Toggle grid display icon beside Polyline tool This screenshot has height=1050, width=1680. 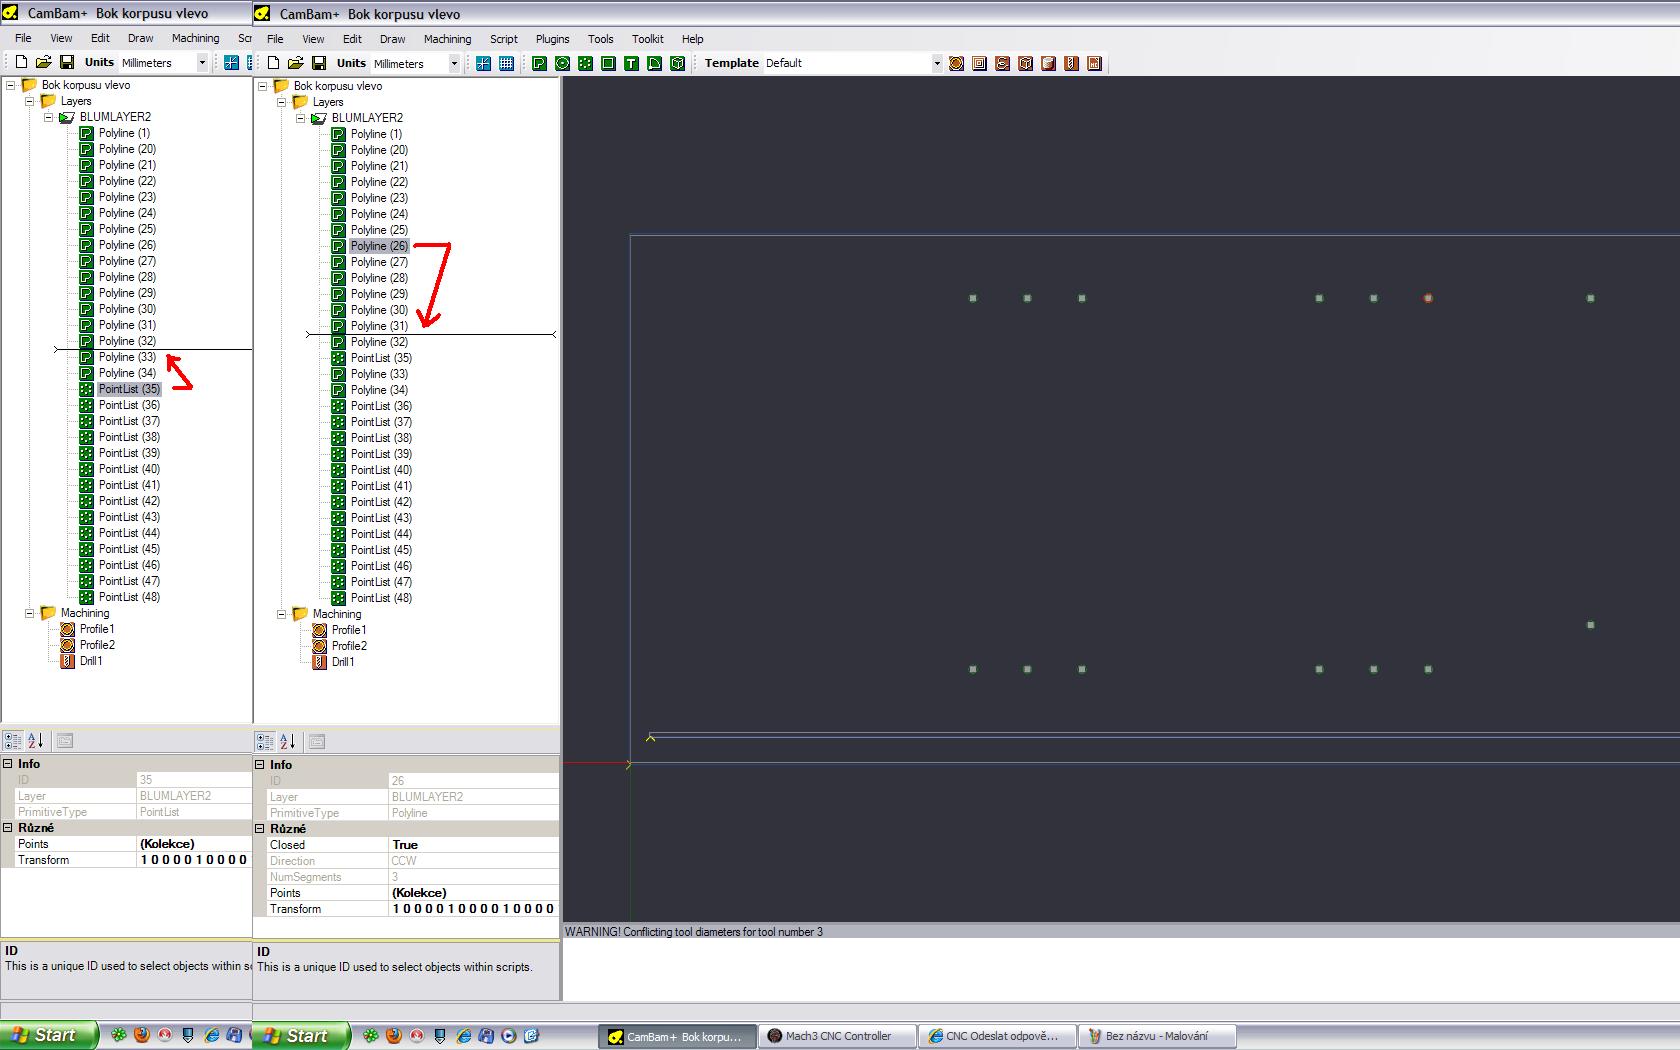point(507,63)
